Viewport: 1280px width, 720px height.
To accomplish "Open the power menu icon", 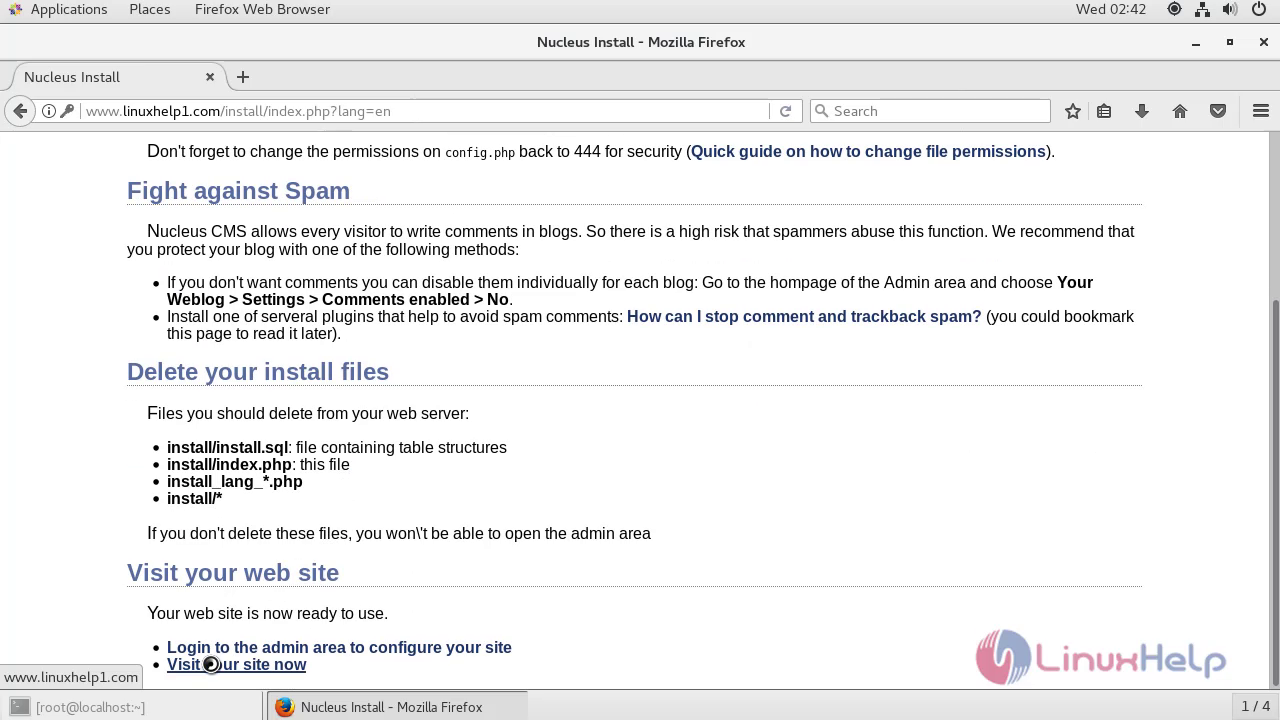I will tap(1259, 9).
